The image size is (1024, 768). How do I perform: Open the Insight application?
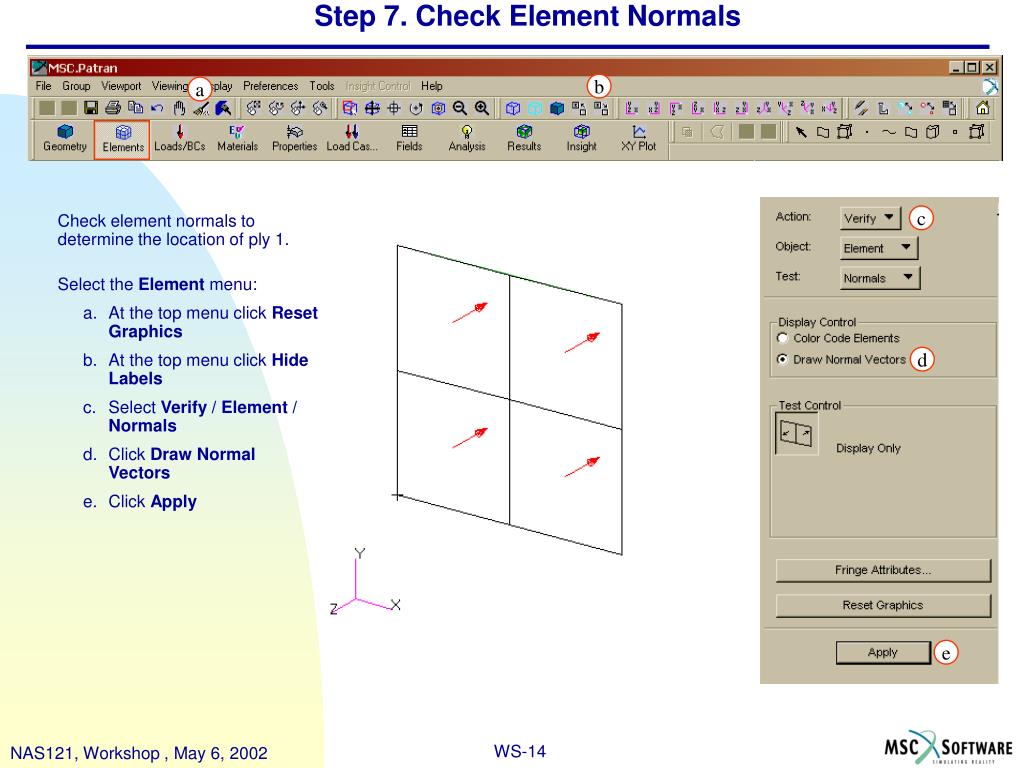[x=581, y=138]
